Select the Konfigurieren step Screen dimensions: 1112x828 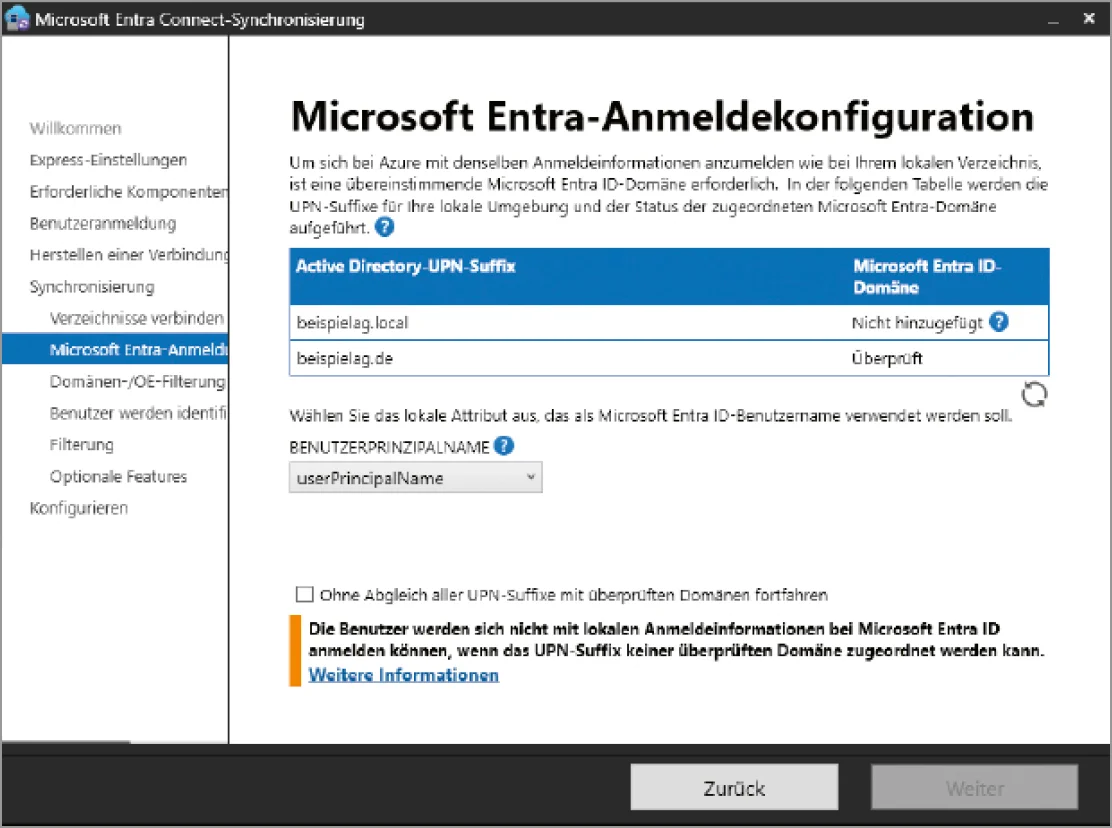pyautogui.click(x=79, y=508)
